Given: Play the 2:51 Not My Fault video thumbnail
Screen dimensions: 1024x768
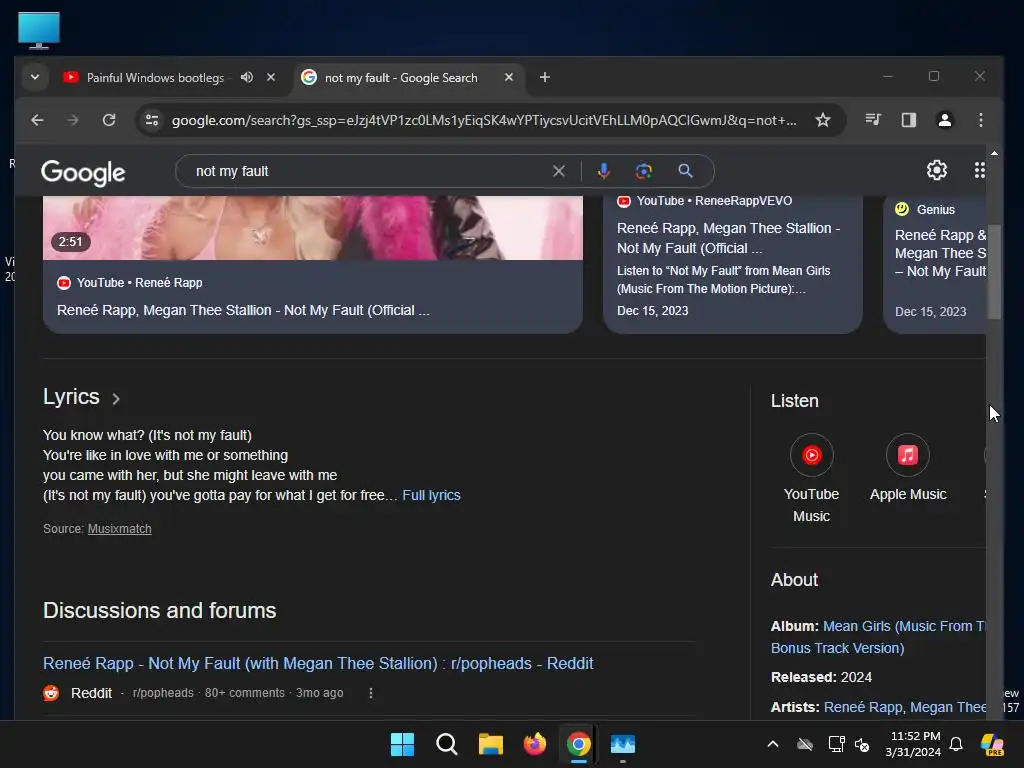Looking at the screenshot, I should [313, 227].
